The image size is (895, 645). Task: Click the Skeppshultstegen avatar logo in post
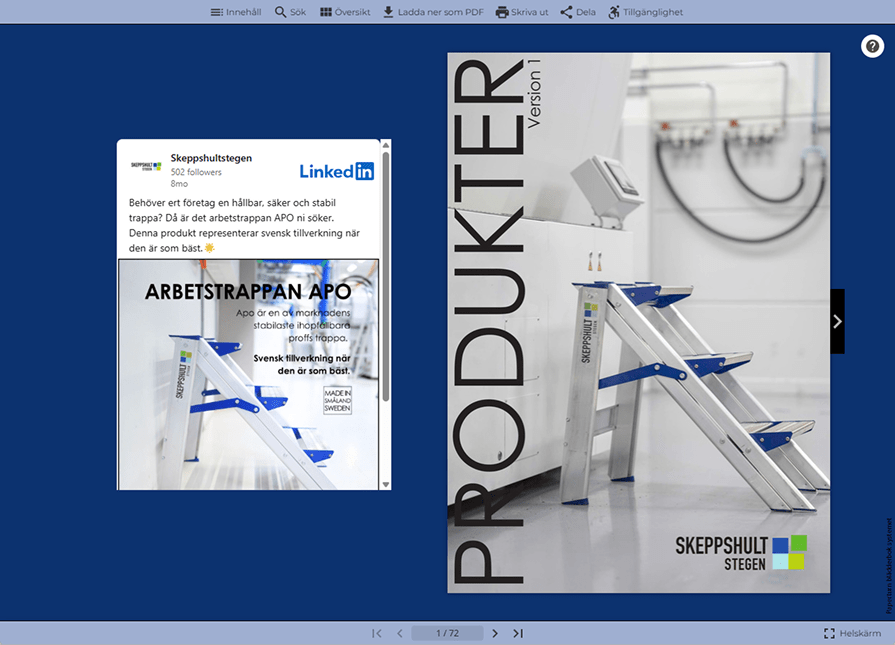pos(146,166)
